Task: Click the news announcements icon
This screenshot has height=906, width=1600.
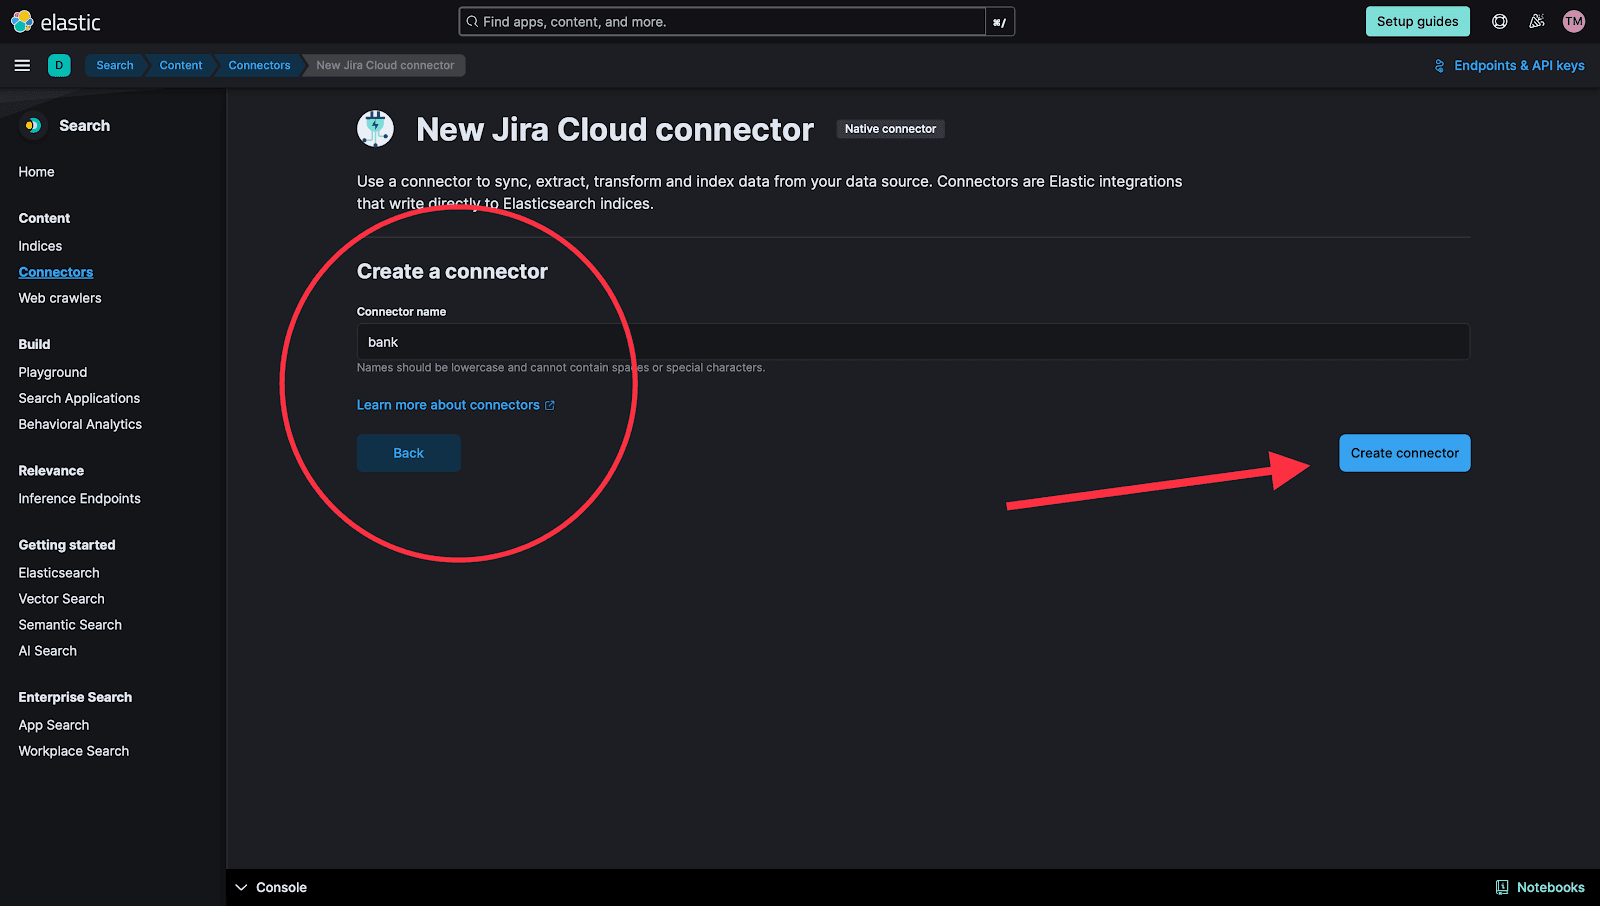Action: tap(1536, 21)
